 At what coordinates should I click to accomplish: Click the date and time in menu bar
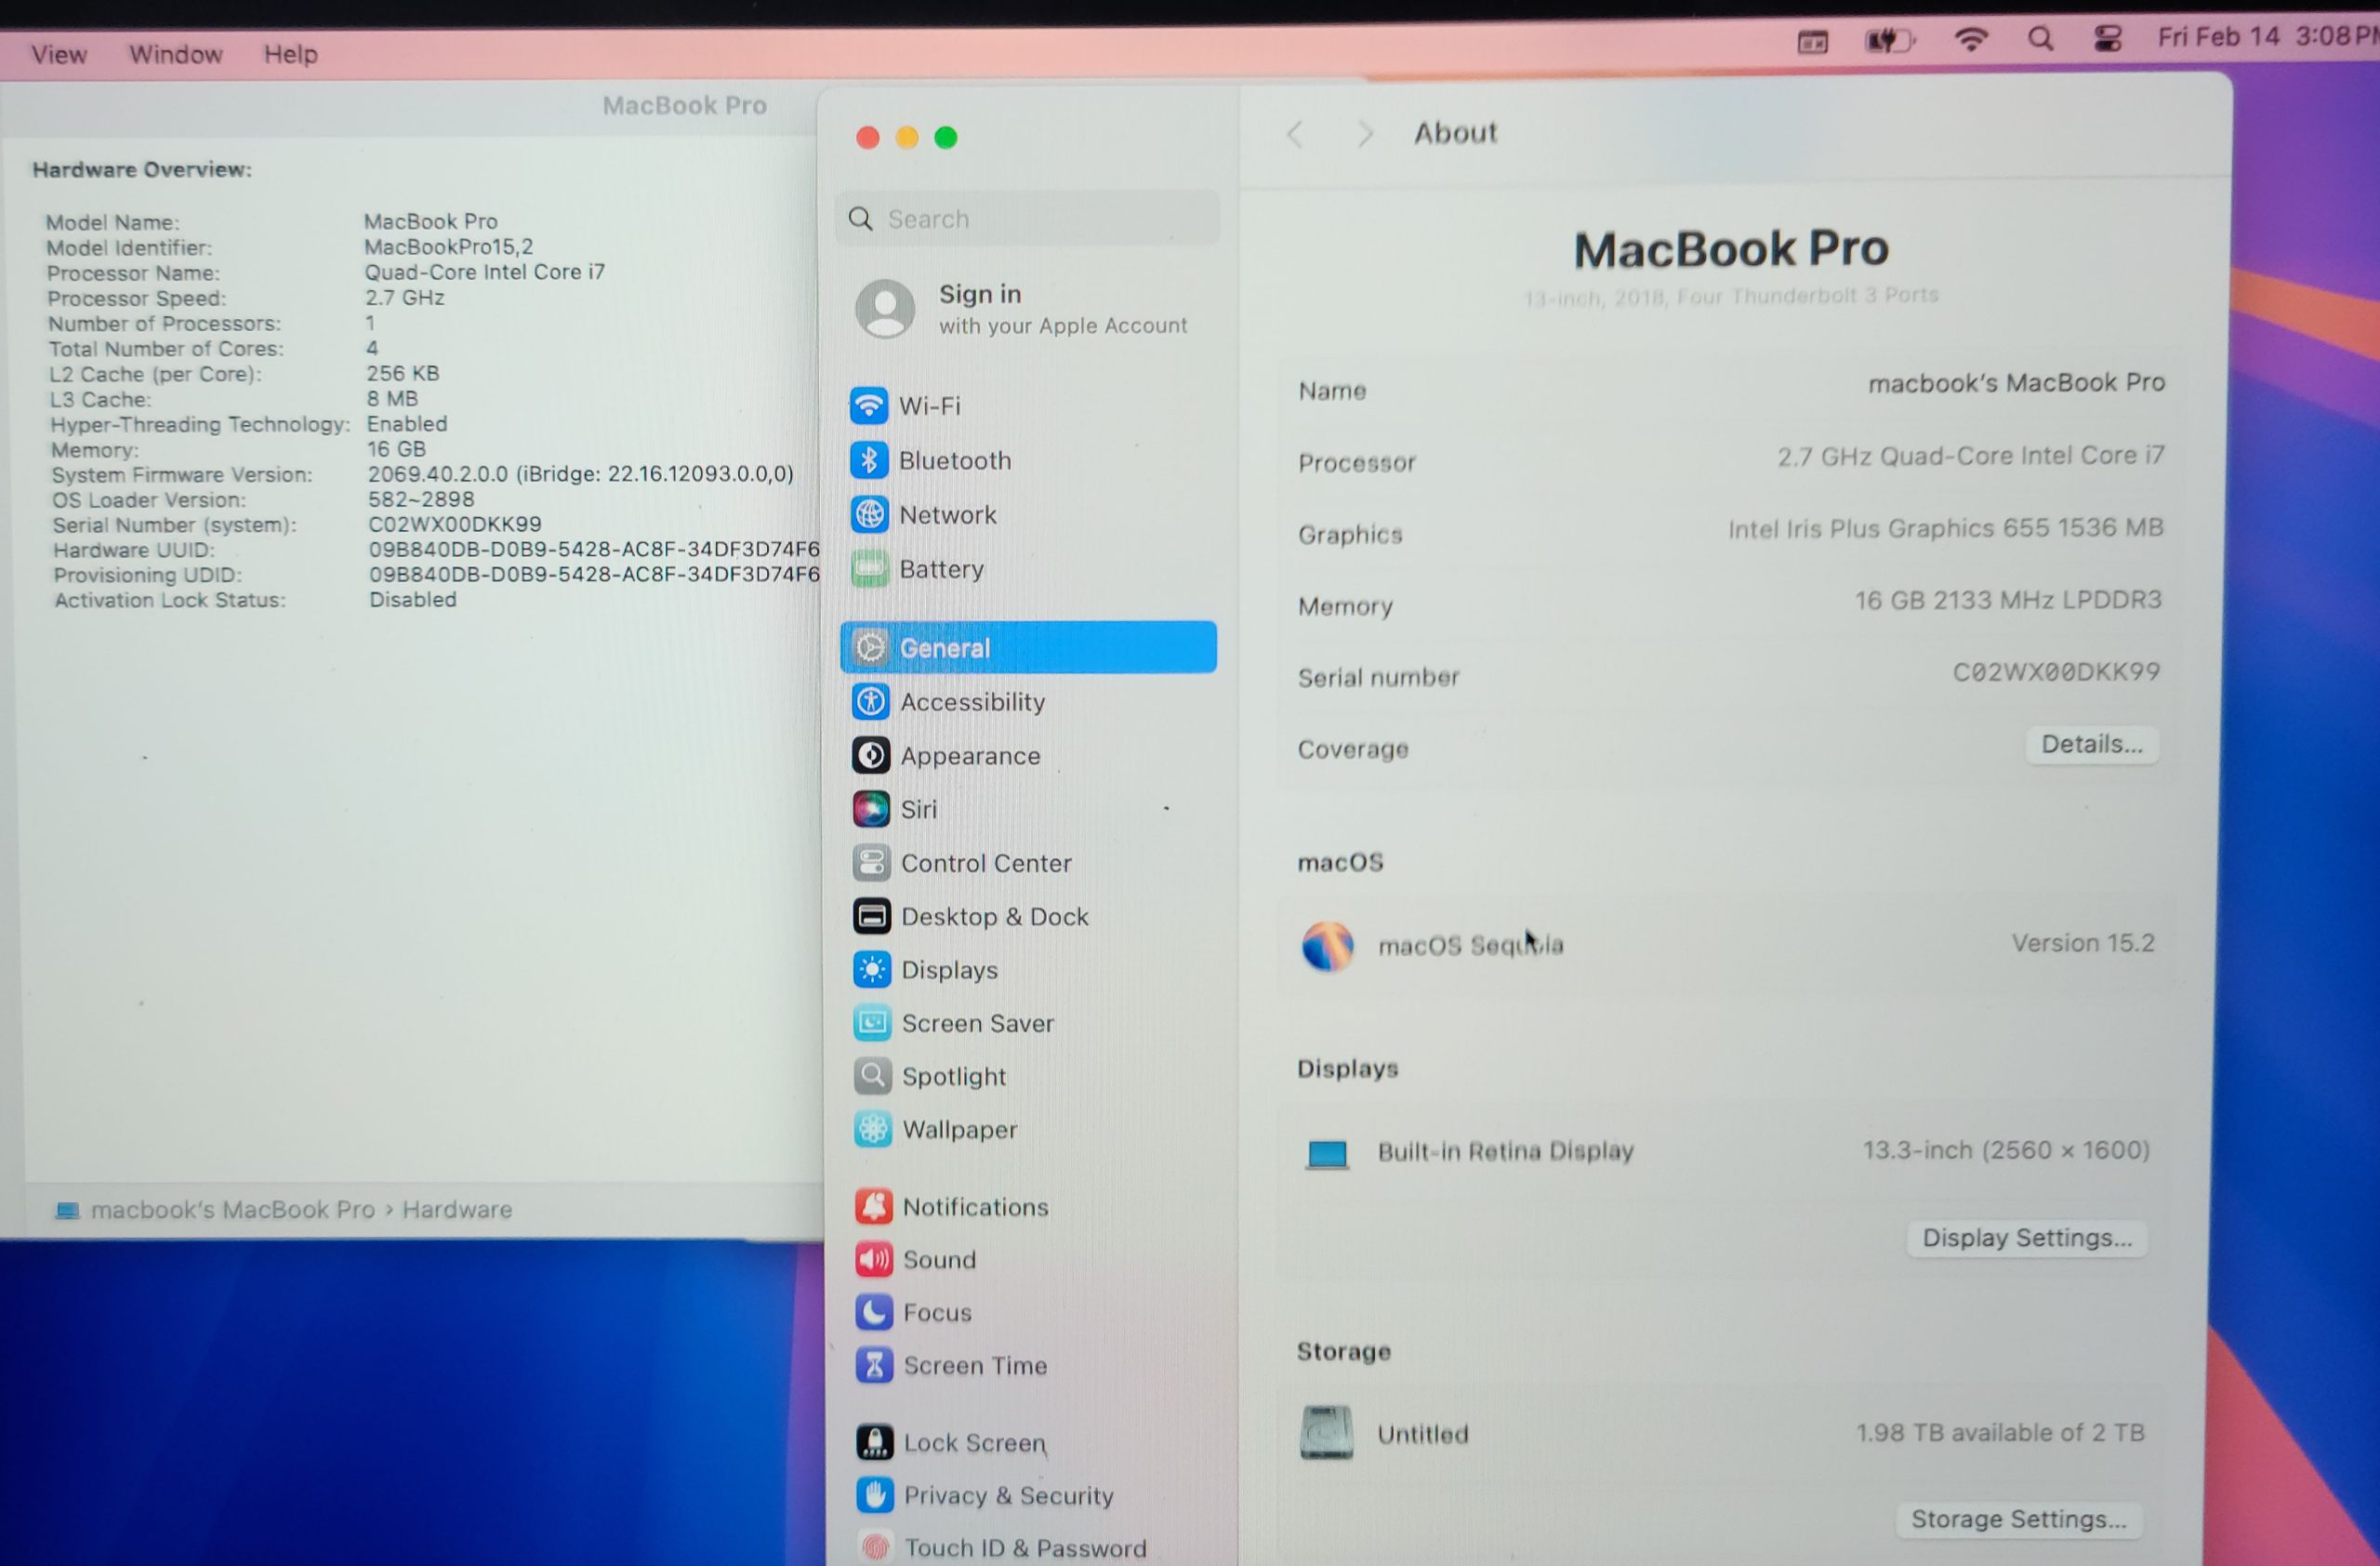pyautogui.click(x=2268, y=37)
